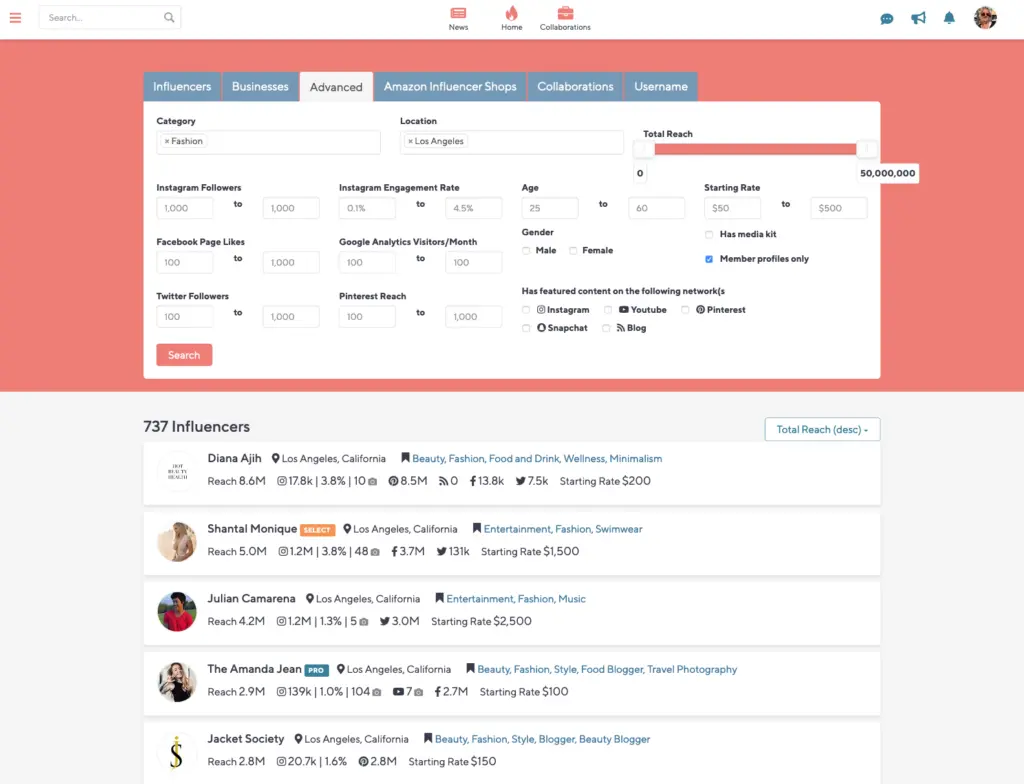This screenshot has height=784, width=1024.
Task: Open the News icon in header
Action: (x=458, y=13)
